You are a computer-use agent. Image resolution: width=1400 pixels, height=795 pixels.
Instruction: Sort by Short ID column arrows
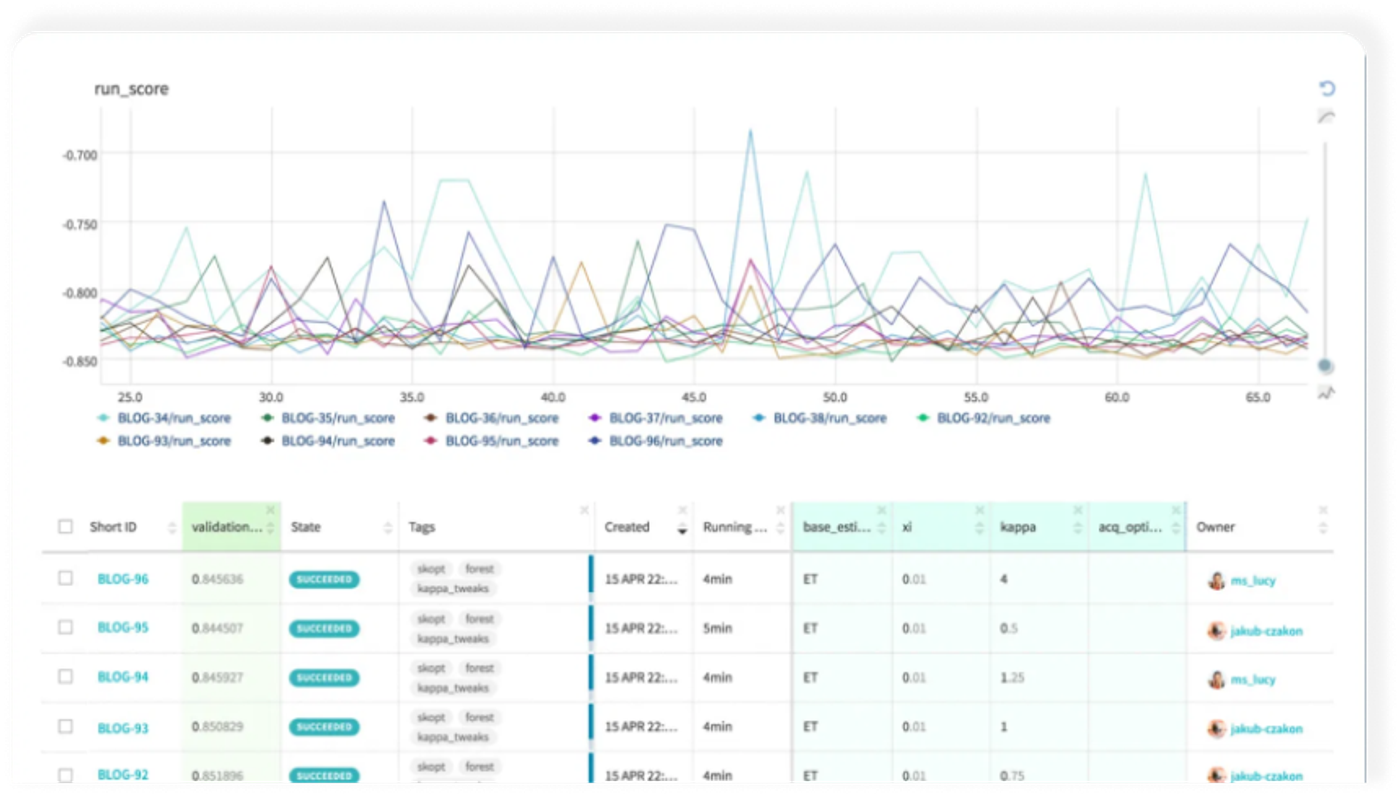coord(172,528)
